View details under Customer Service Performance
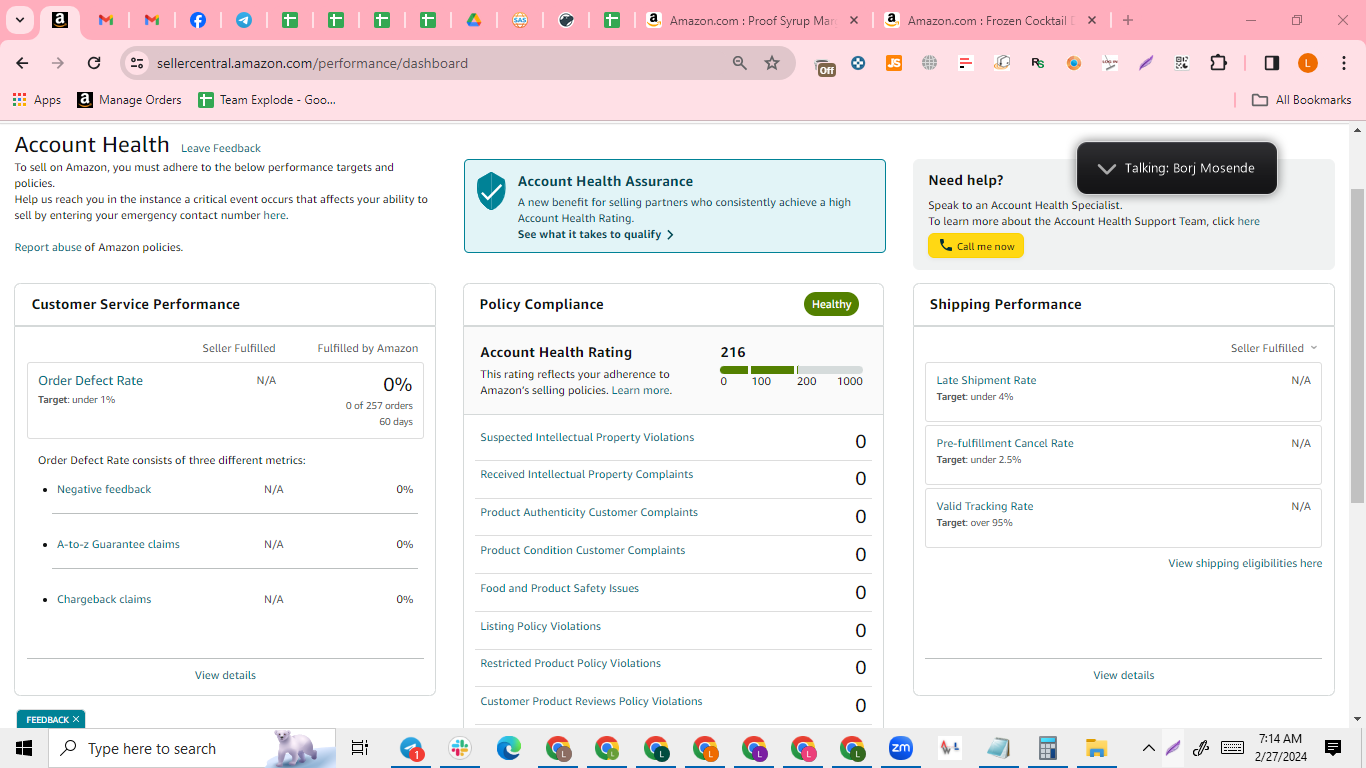 pyautogui.click(x=225, y=675)
